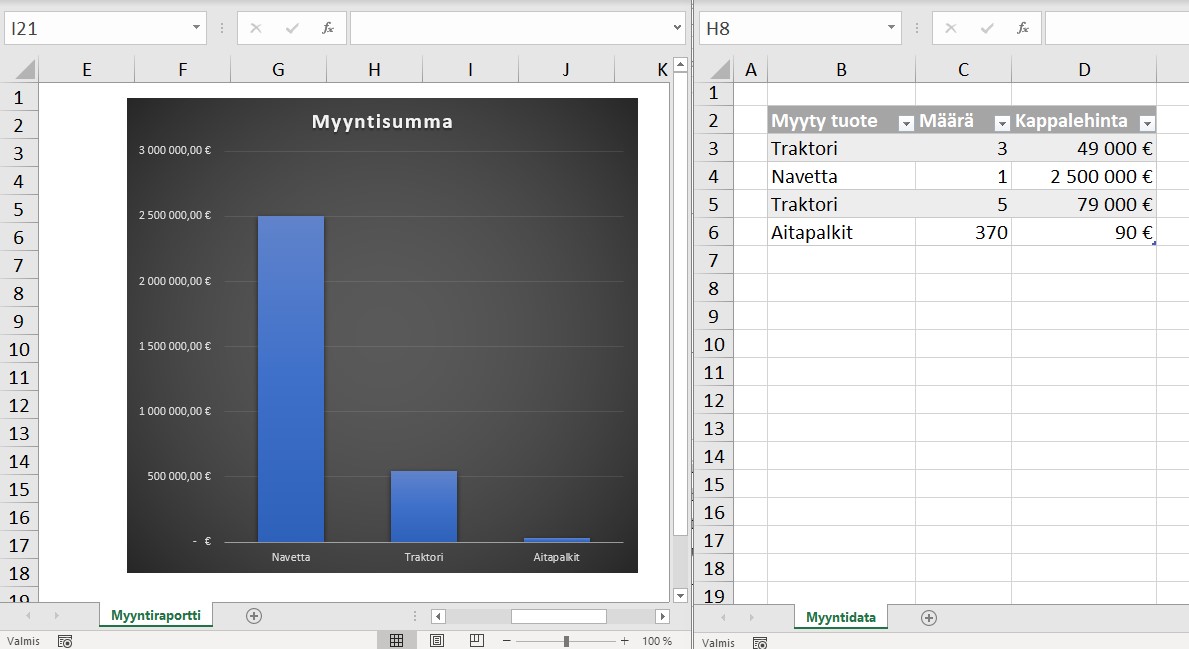Add new sheet next to Myyntiraportti tab

click(x=254, y=616)
